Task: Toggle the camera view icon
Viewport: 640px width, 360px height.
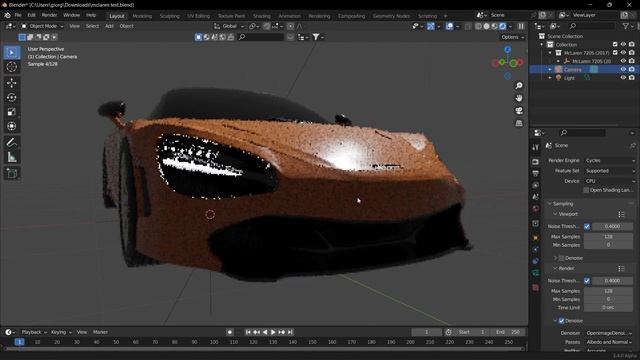Action: point(519,111)
